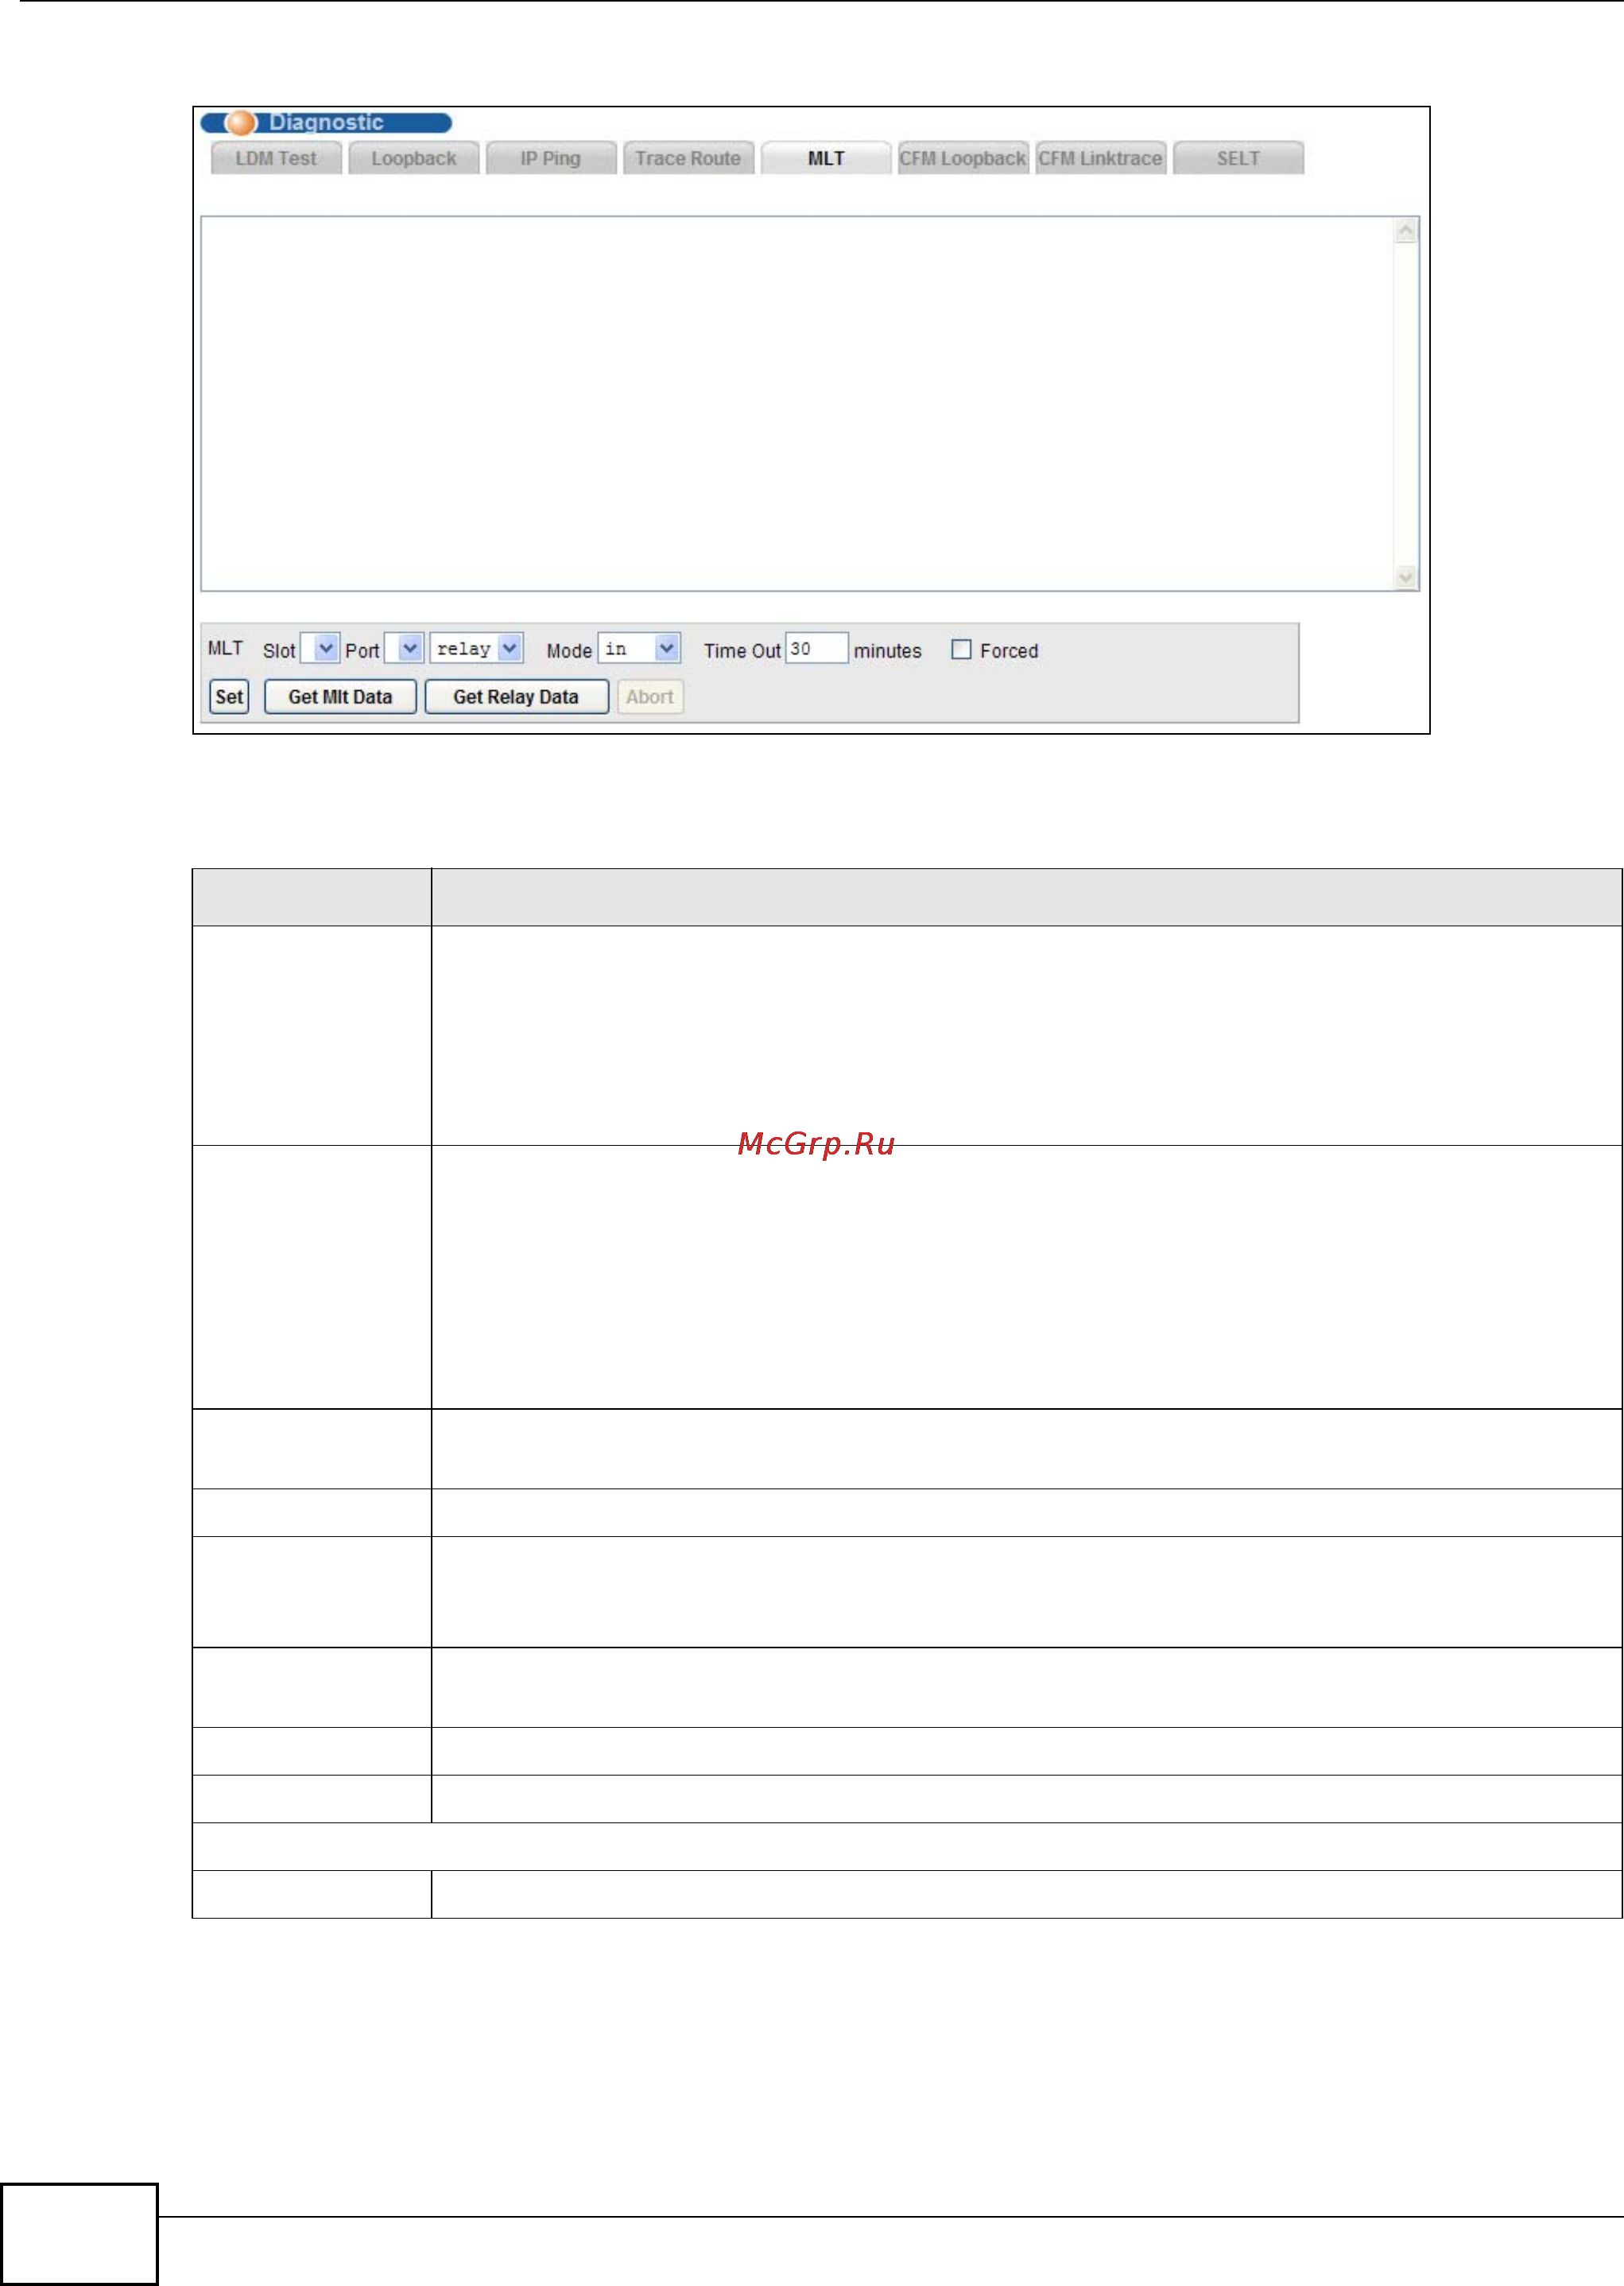The image size is (1624, 2286).
Task: Click the Time Out minutes field
Action: (x=816, y=649)
